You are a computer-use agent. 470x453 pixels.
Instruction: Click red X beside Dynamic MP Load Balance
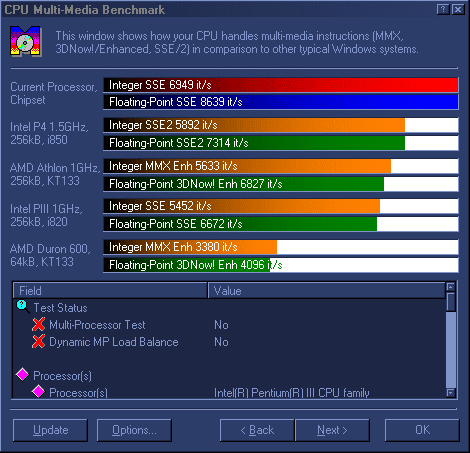(39, 341)
